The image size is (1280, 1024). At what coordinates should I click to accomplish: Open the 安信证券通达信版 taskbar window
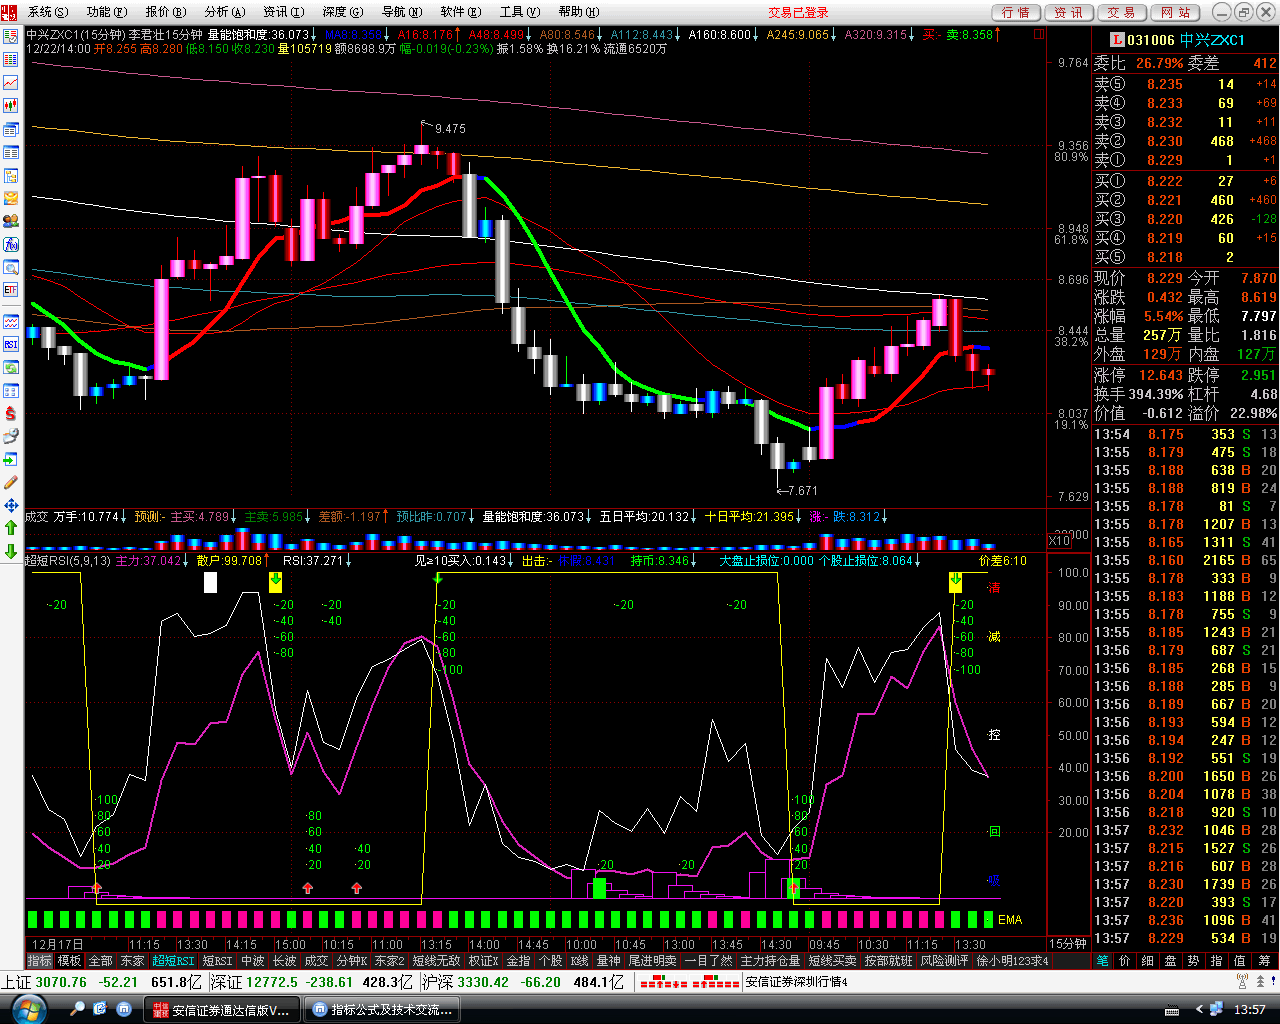click(224, 1009)
